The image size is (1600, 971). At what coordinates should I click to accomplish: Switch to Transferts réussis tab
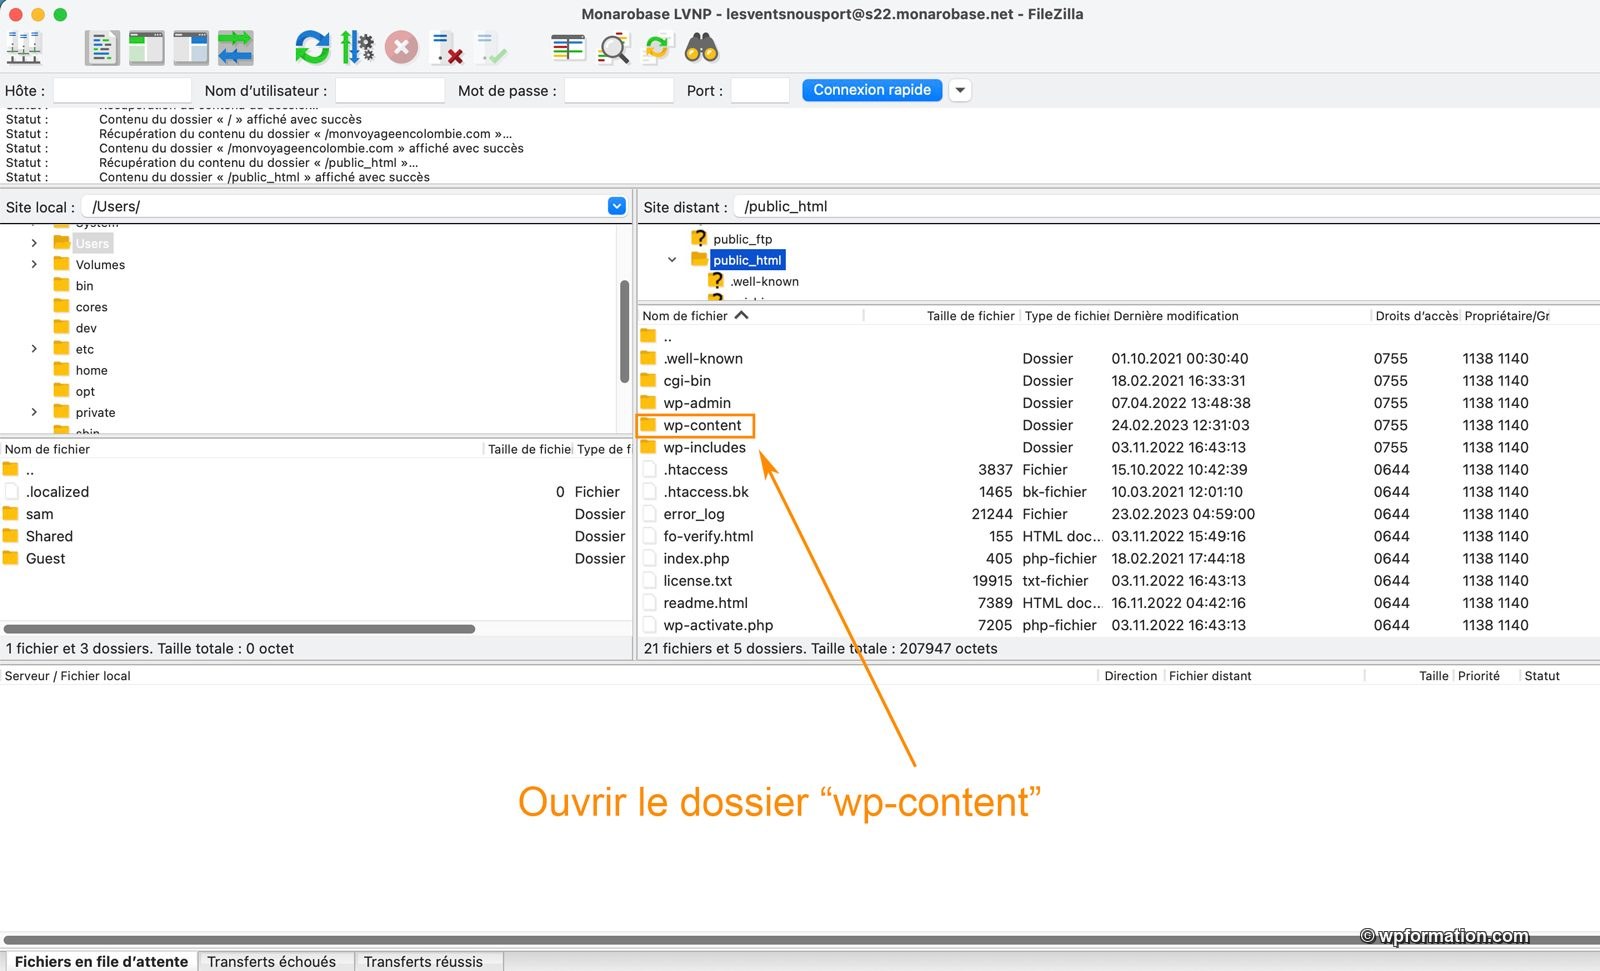point(423,961)
